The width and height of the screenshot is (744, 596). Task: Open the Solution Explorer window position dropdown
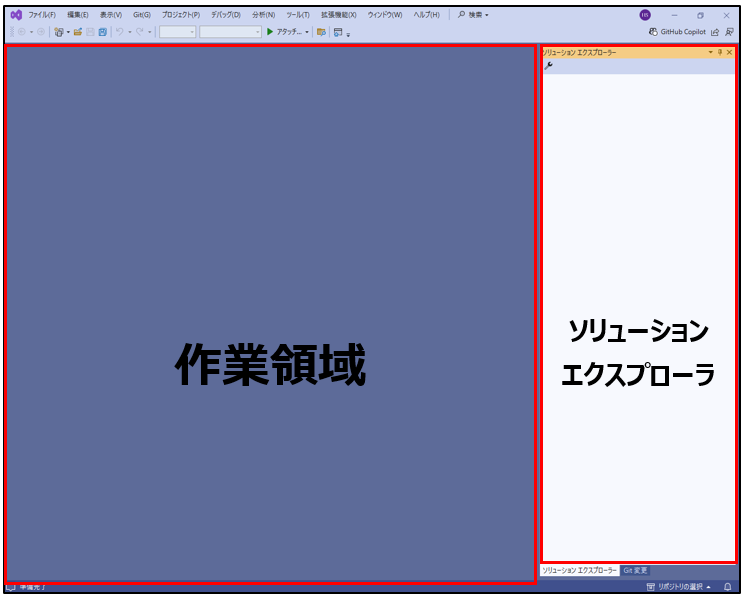tap(710, 51)
